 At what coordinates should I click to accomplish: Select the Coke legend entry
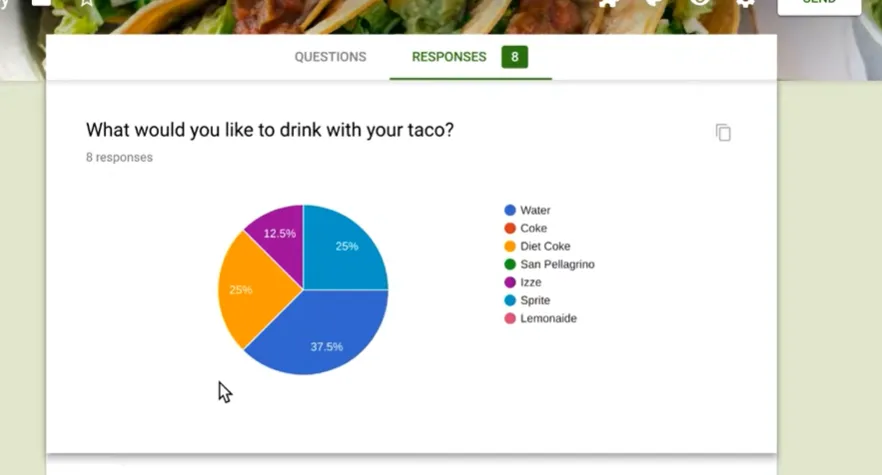point(533,228)
